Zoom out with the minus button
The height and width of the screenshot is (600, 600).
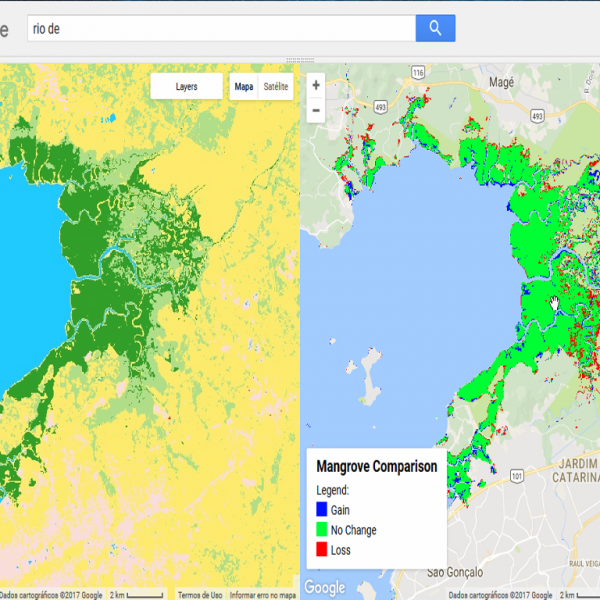coord(316,110)
